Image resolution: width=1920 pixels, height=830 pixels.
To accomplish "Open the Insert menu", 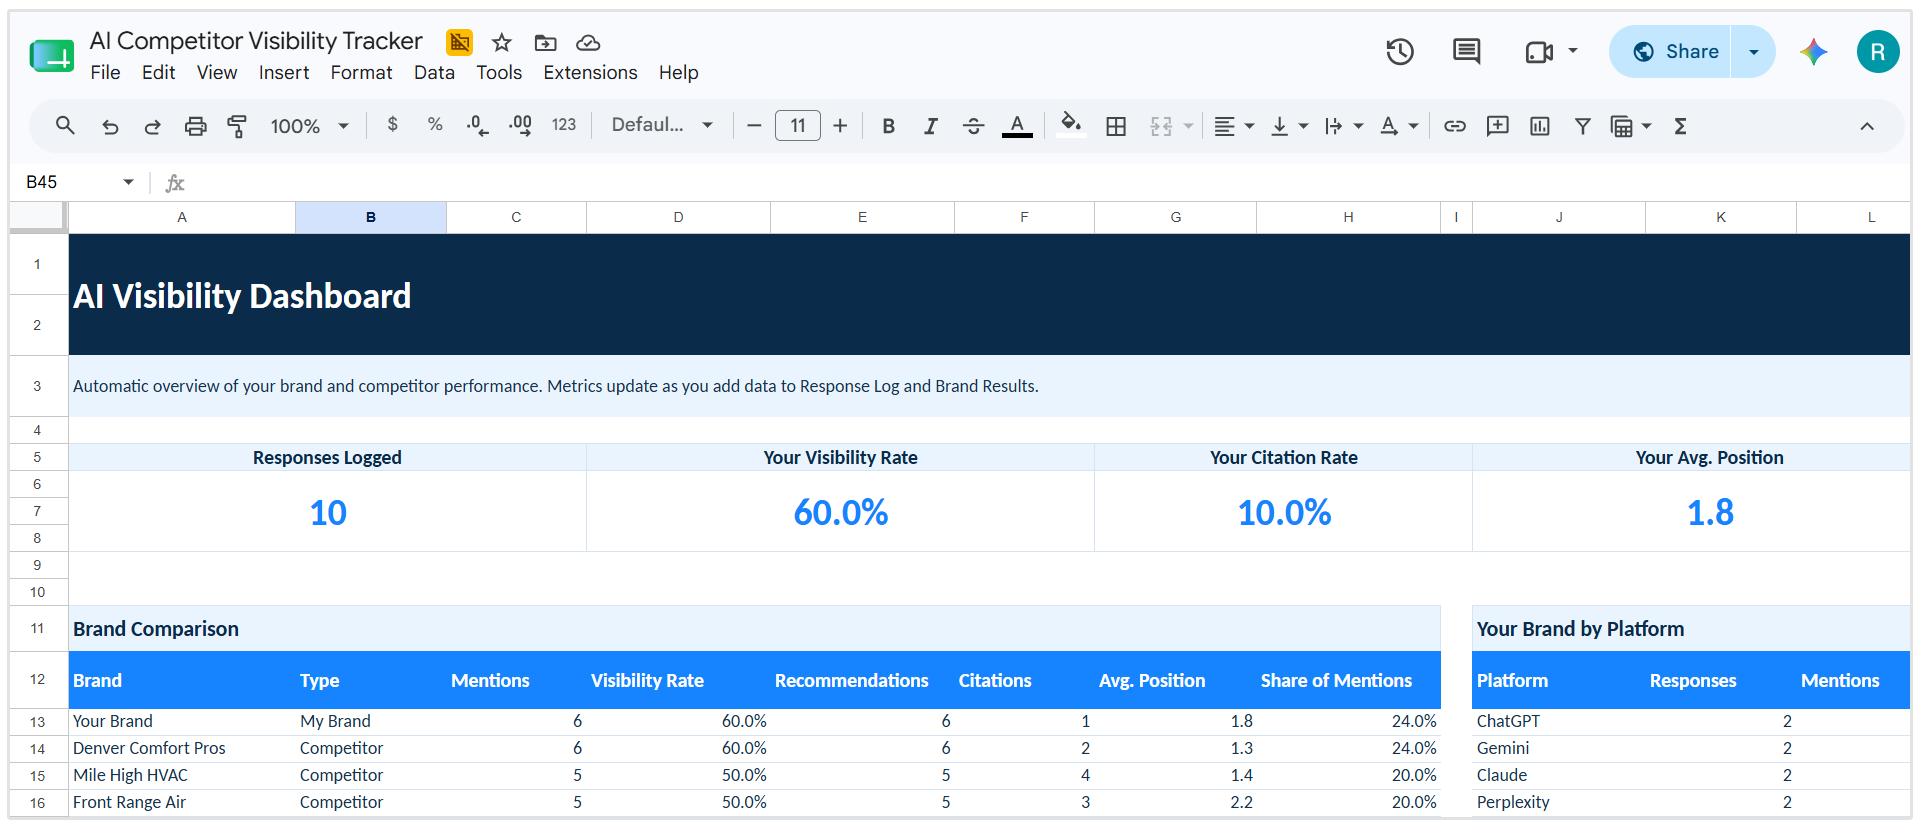I will coord(284,73).
